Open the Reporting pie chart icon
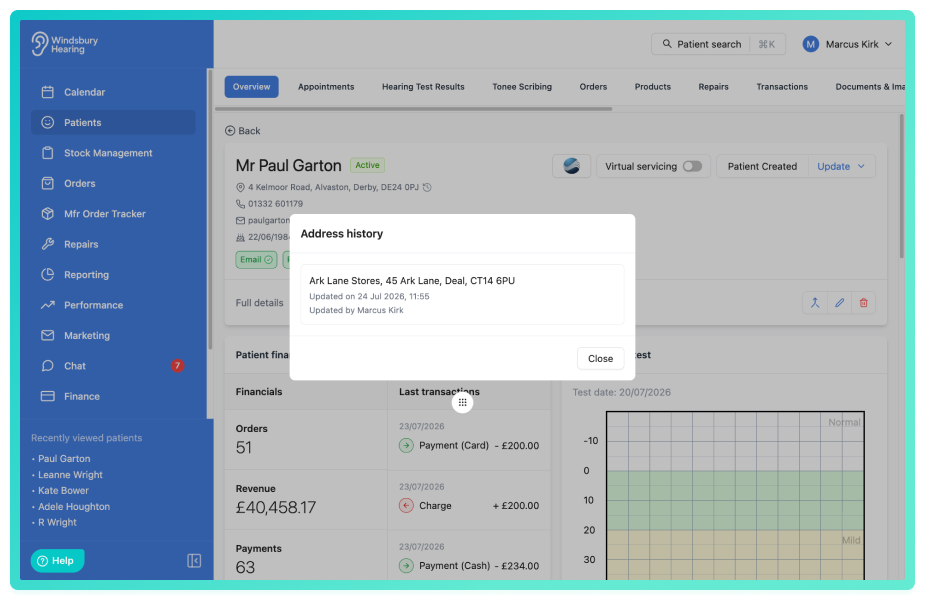The image size is (925, 600). tap(48, 274)
